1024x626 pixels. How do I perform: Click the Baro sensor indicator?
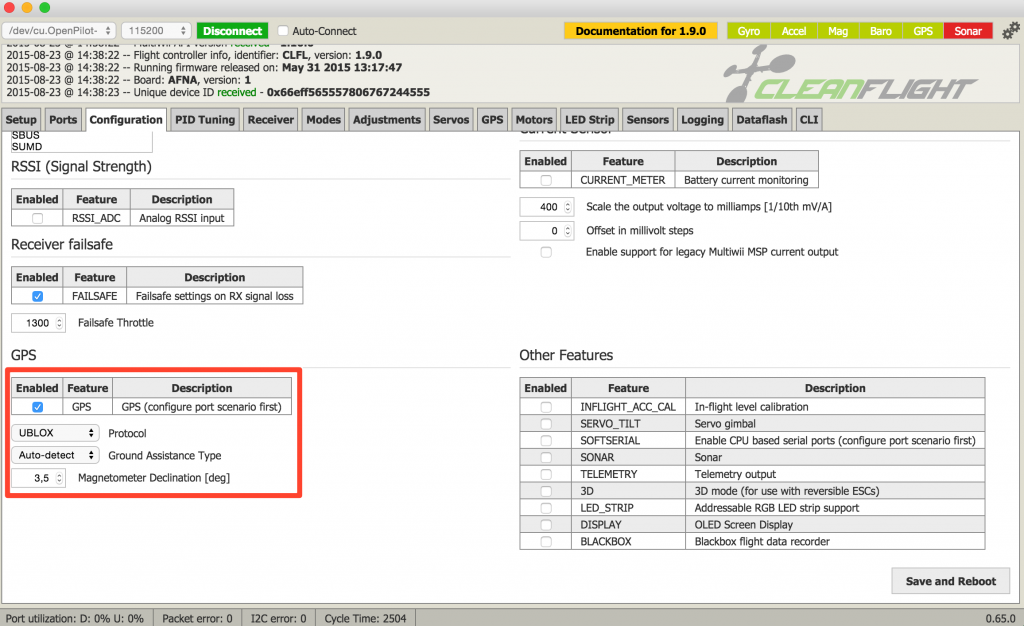tap(880, 31)
